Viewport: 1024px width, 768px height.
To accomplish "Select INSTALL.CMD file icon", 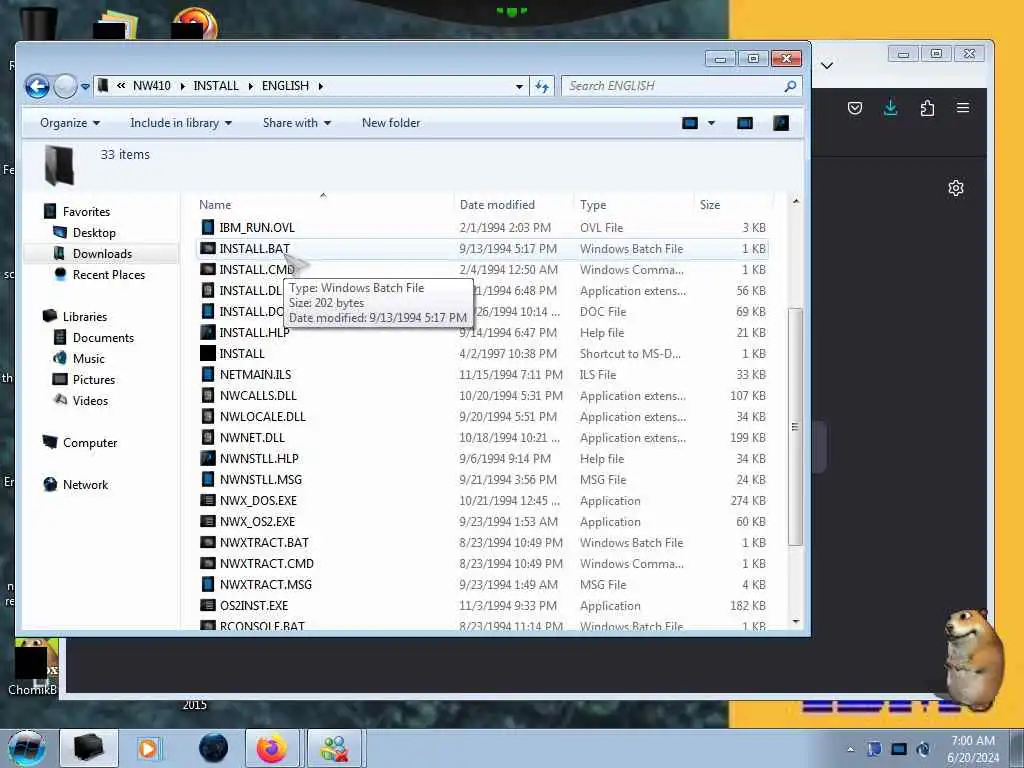I will [x=208, y=269].
